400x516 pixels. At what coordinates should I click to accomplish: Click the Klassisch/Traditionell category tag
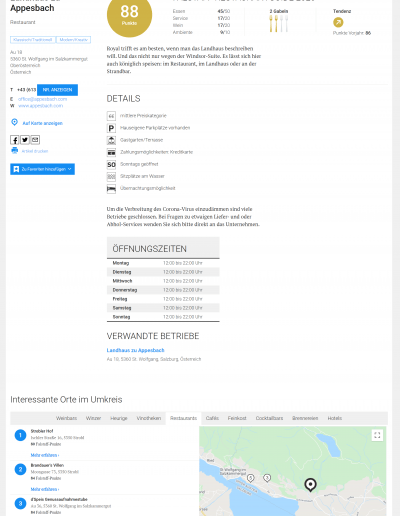click(x=33, y=40)
